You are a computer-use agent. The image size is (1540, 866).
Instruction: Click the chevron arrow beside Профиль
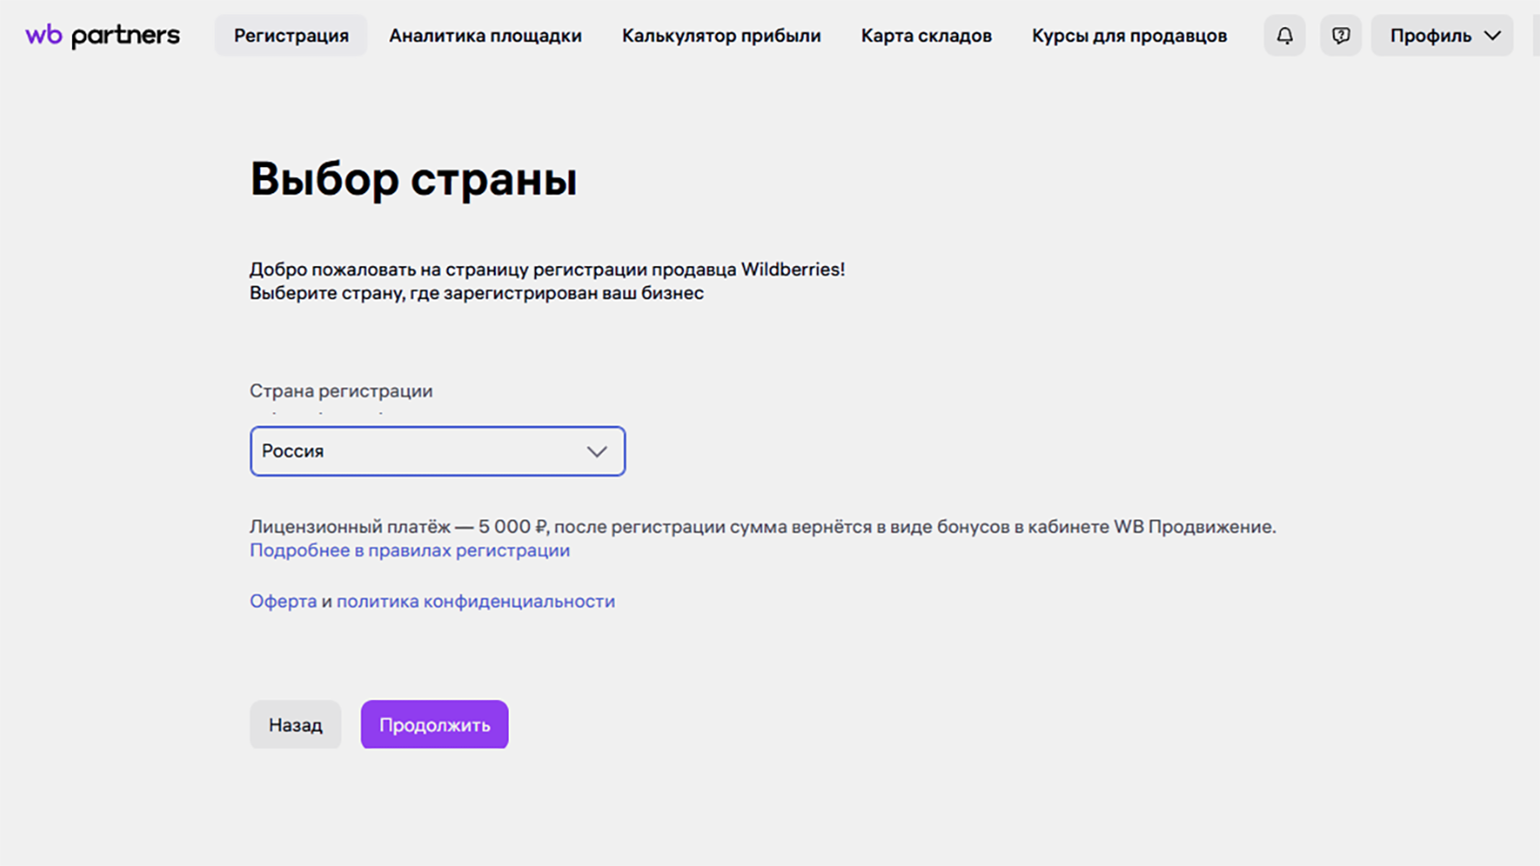[1492, 36]
